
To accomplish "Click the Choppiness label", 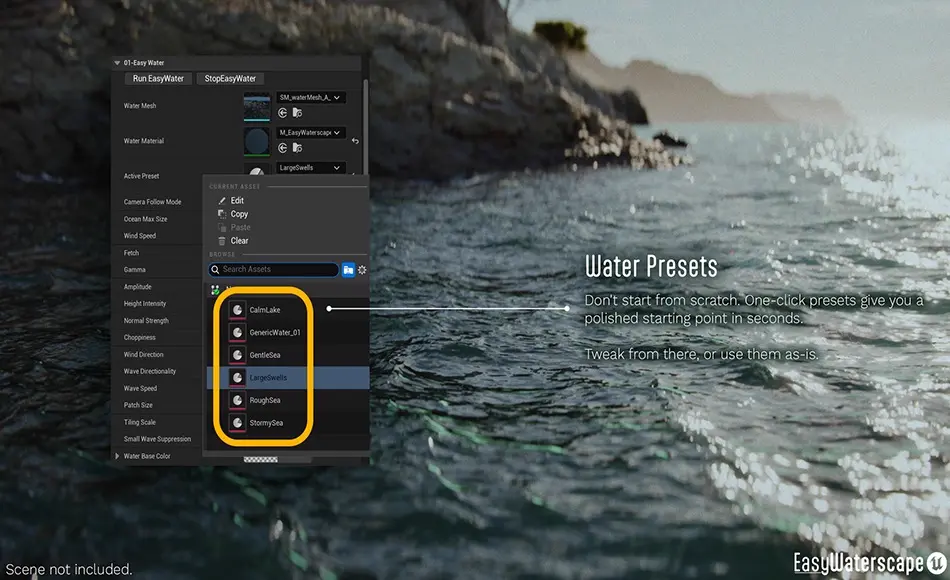I will pos(139,338).
